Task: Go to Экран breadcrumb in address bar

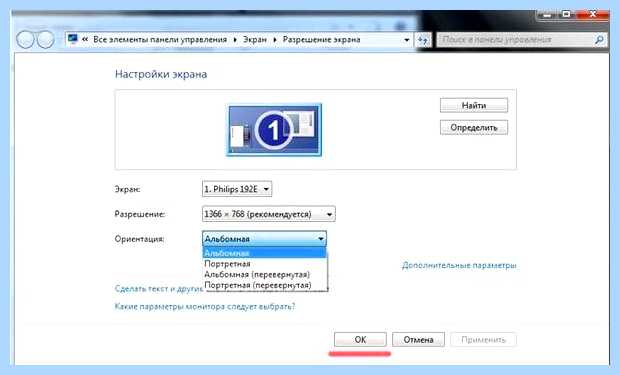Action: pyautogui.click(x=255, y=40)
